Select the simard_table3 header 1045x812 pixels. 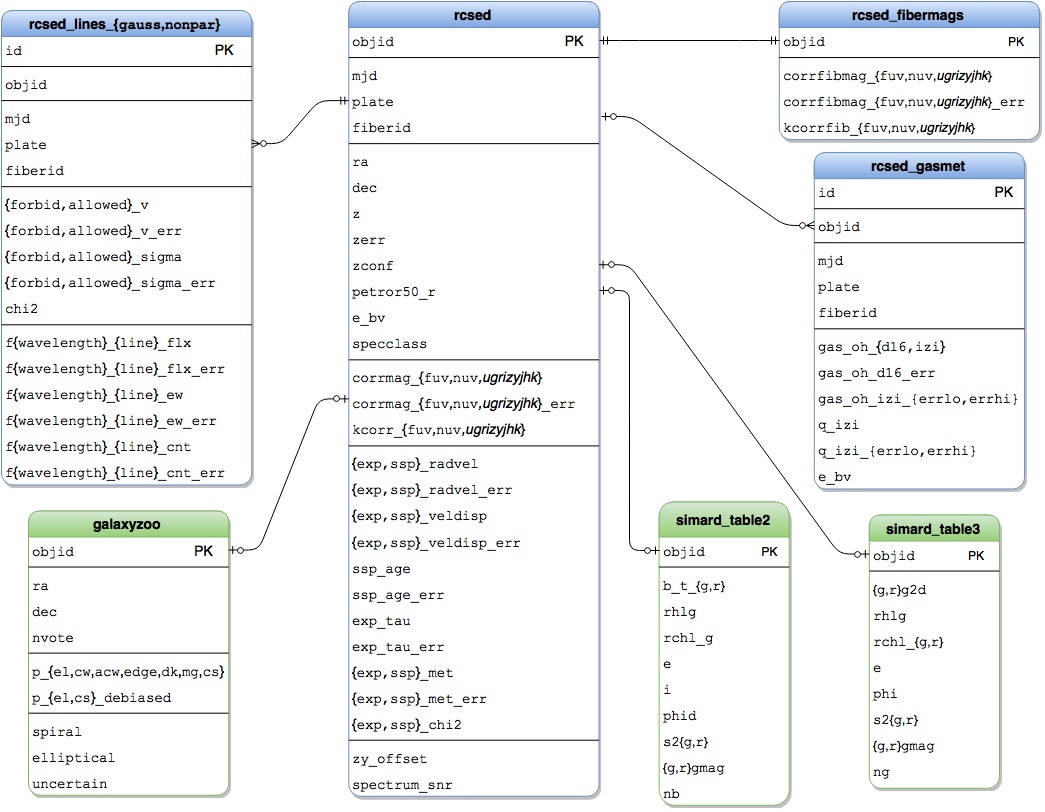(932, 528)
